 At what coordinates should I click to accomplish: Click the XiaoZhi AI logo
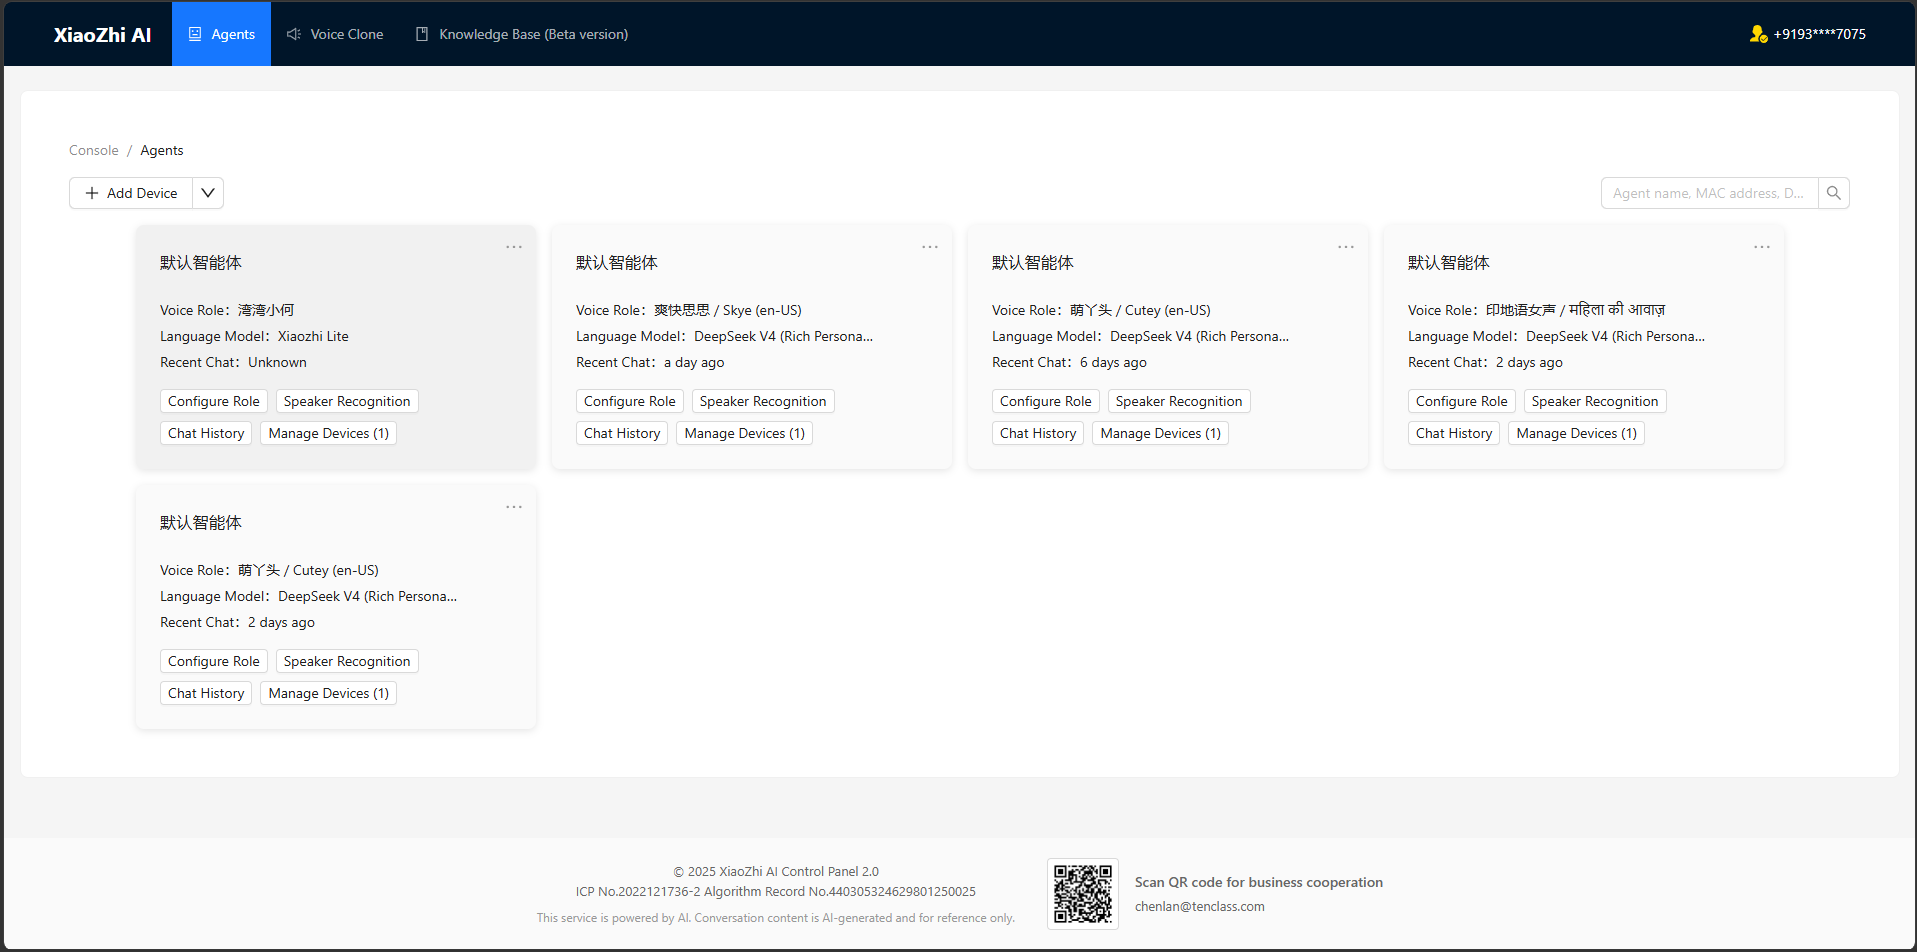102,35
